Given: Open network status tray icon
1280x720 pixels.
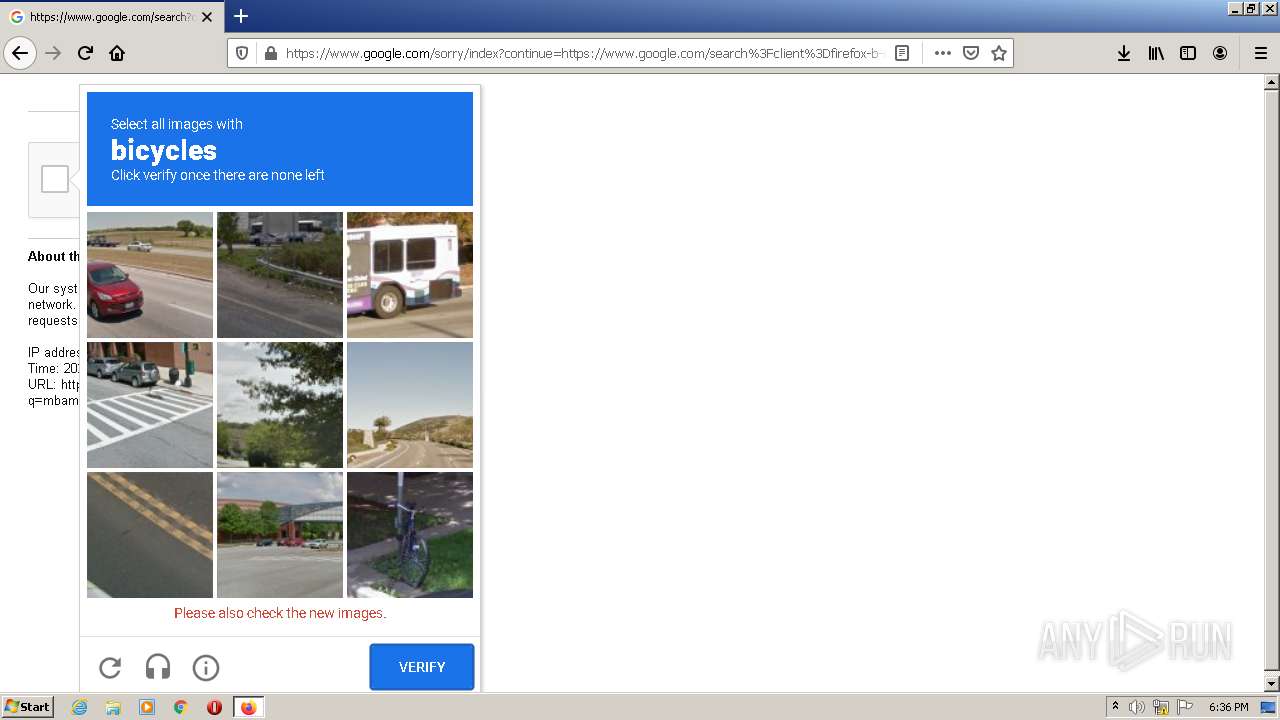Looking at the screenshot, I should [x=1161, y=707].
